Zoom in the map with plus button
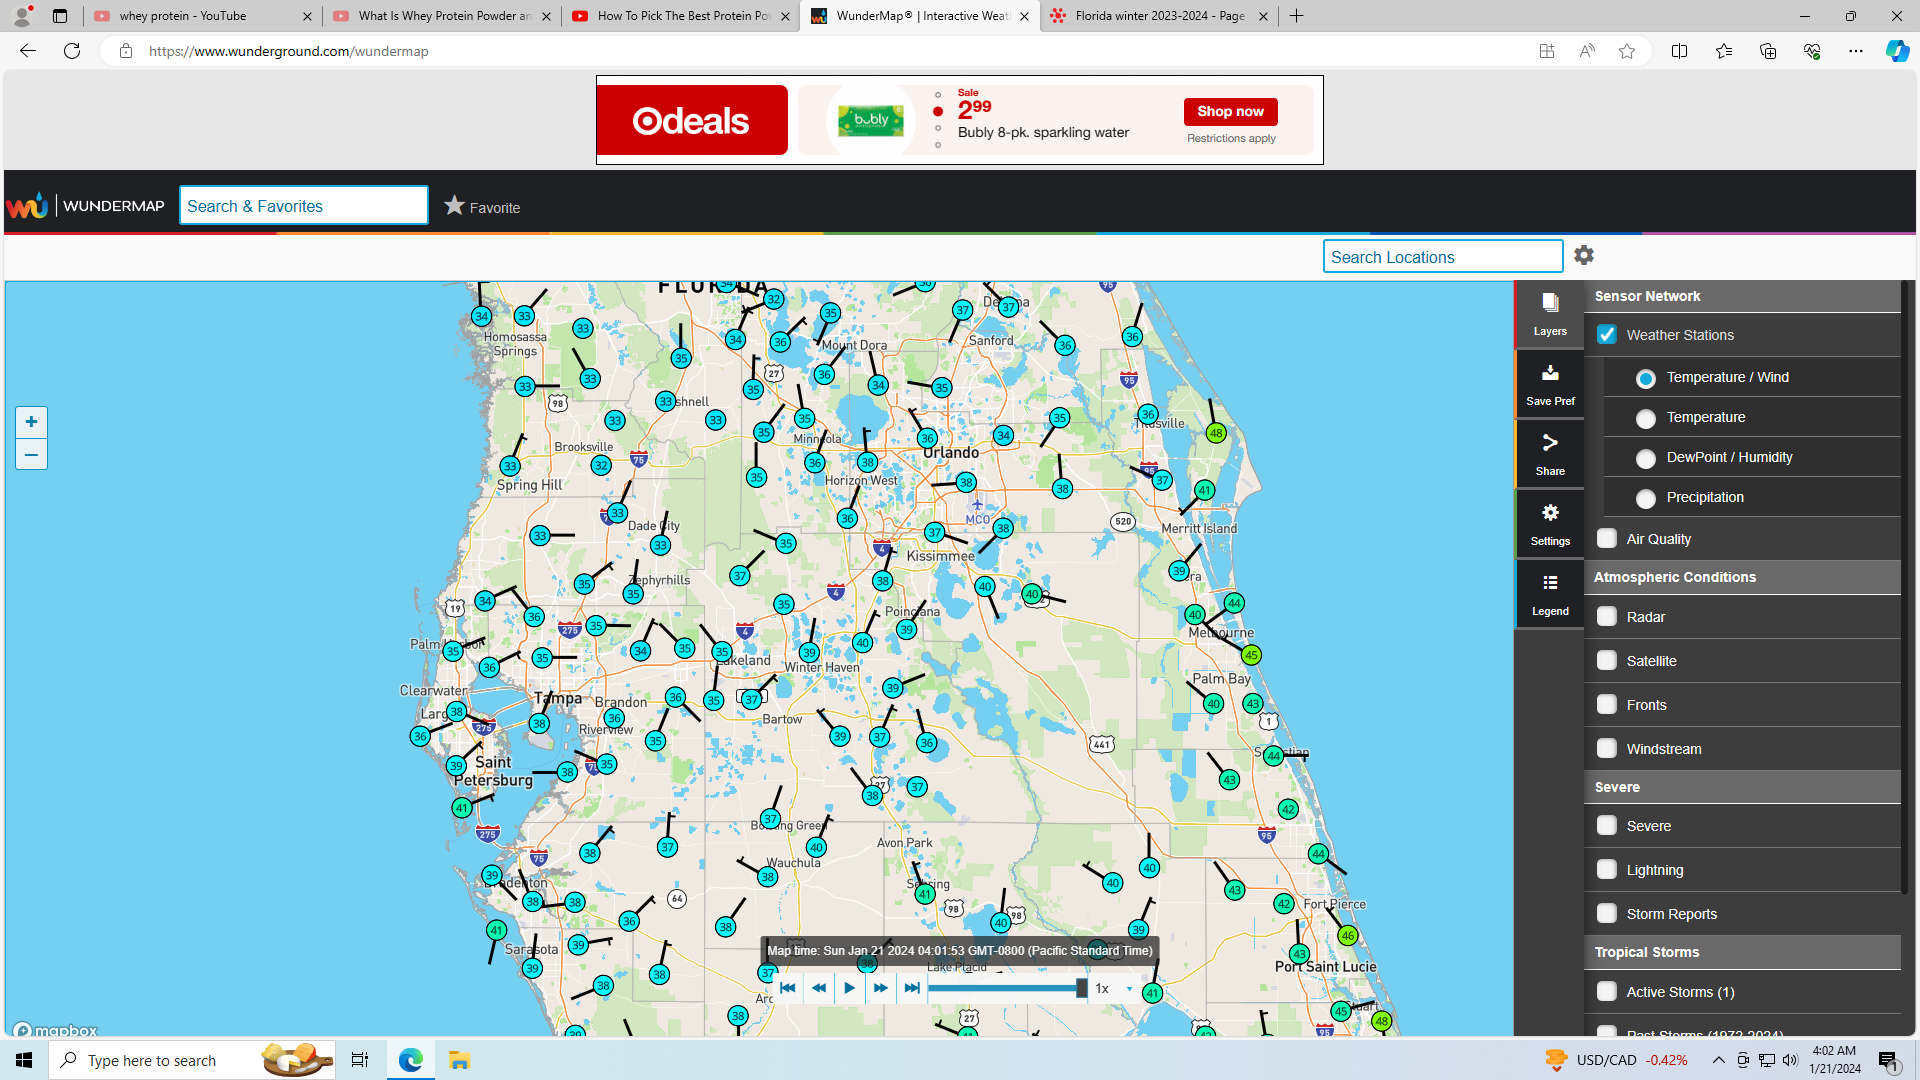Viewport: 1920px width, 1080px height. click(31, 422)
